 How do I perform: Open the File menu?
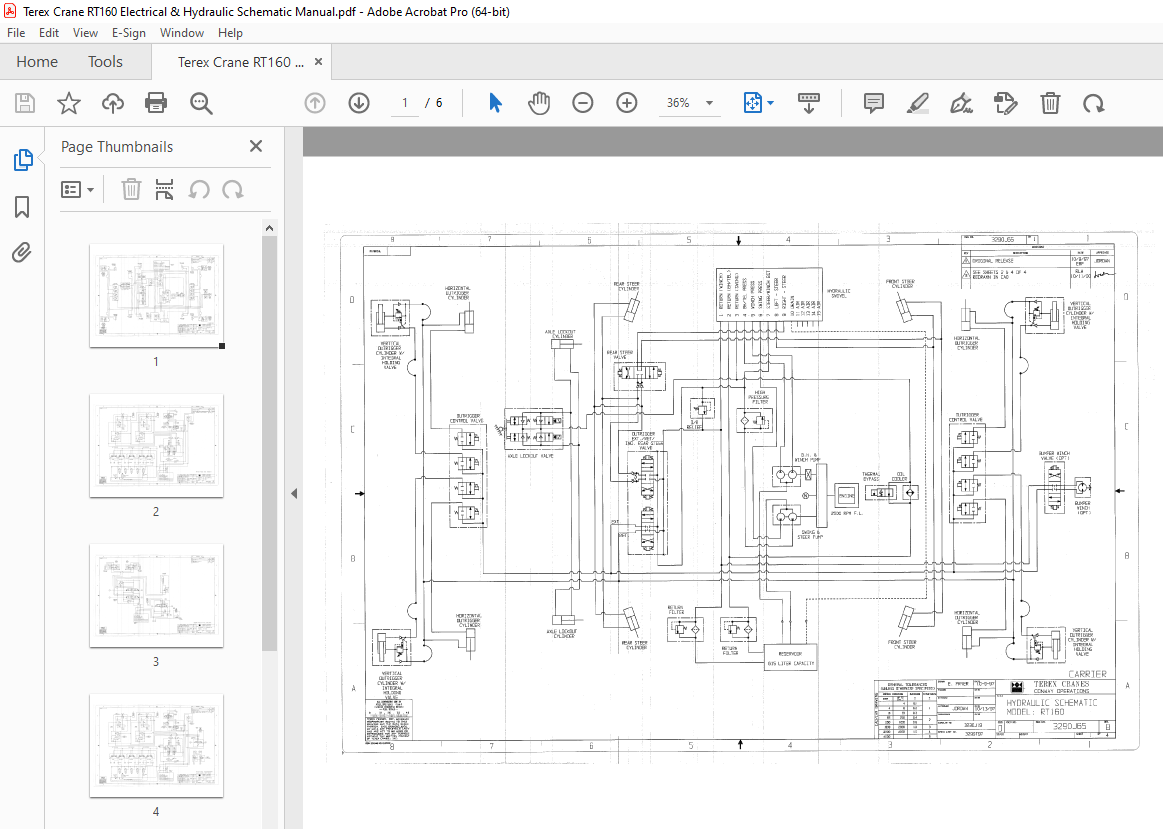point(16,33)
